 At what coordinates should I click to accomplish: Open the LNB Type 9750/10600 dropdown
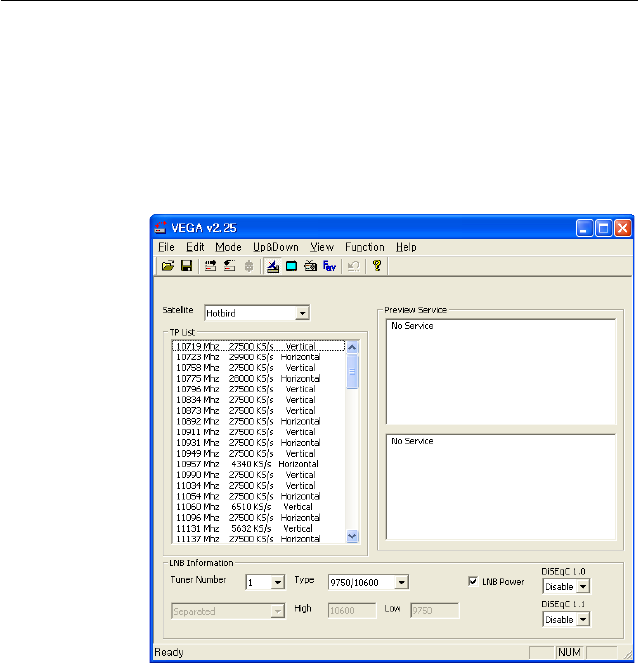[x=401, y=583]
